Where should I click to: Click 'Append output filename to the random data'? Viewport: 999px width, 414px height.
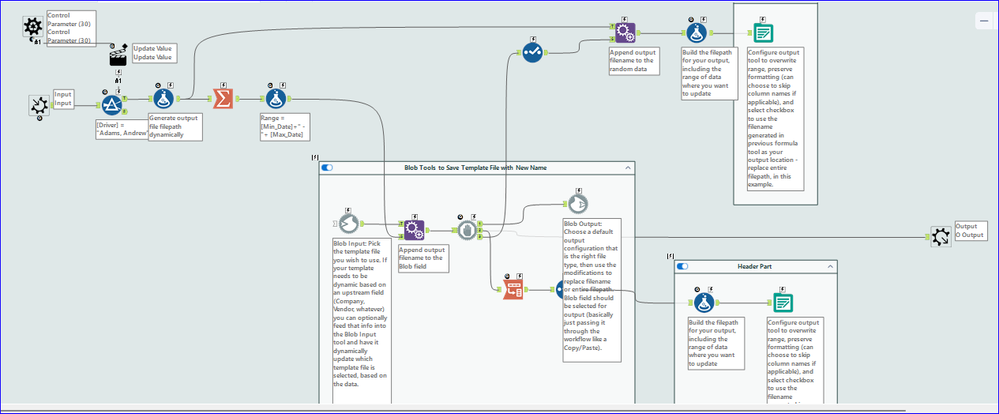[x=635, y=61]
